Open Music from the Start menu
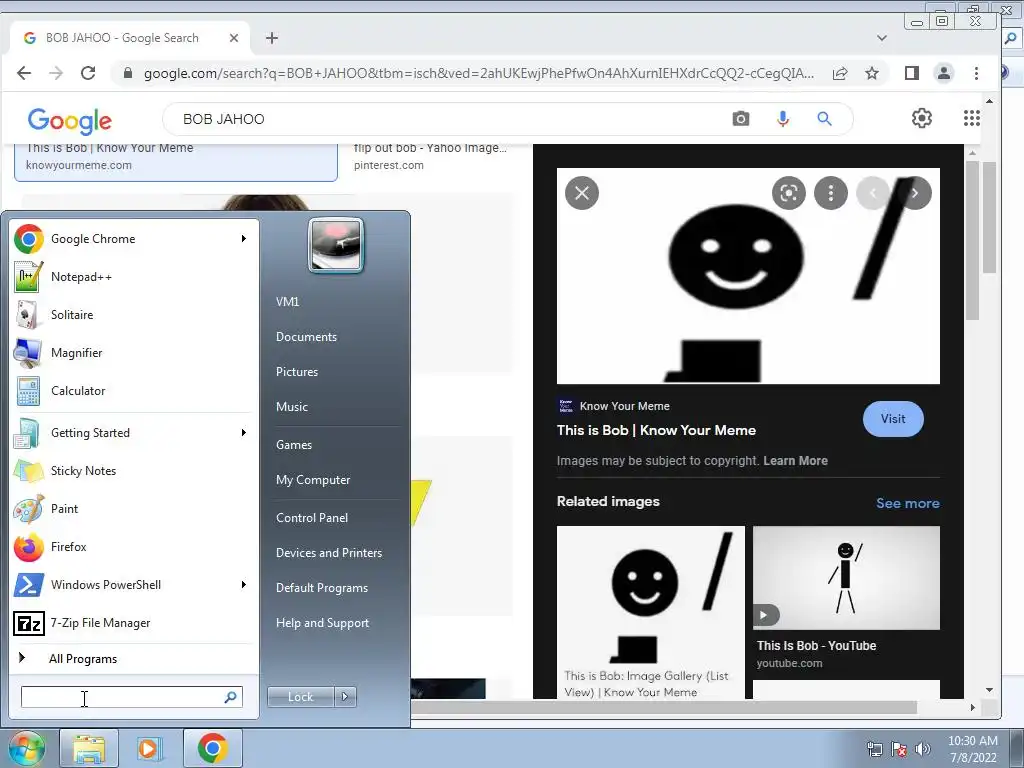 [292, 407]
